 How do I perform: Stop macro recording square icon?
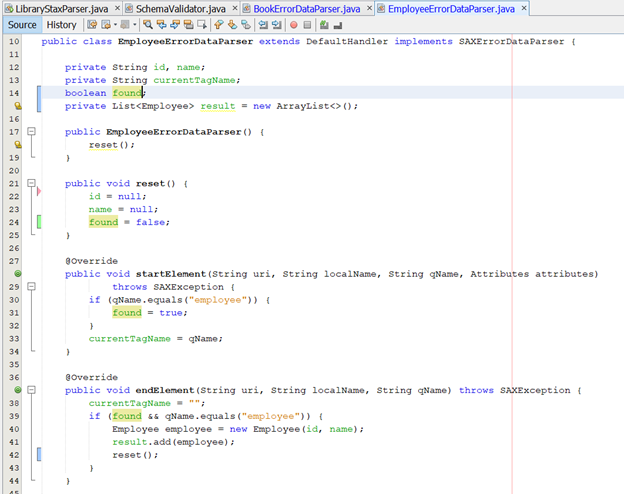[307, 25]
